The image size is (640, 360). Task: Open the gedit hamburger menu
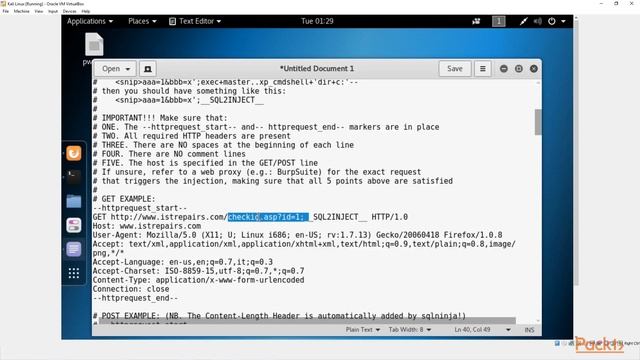coord(482,69)
